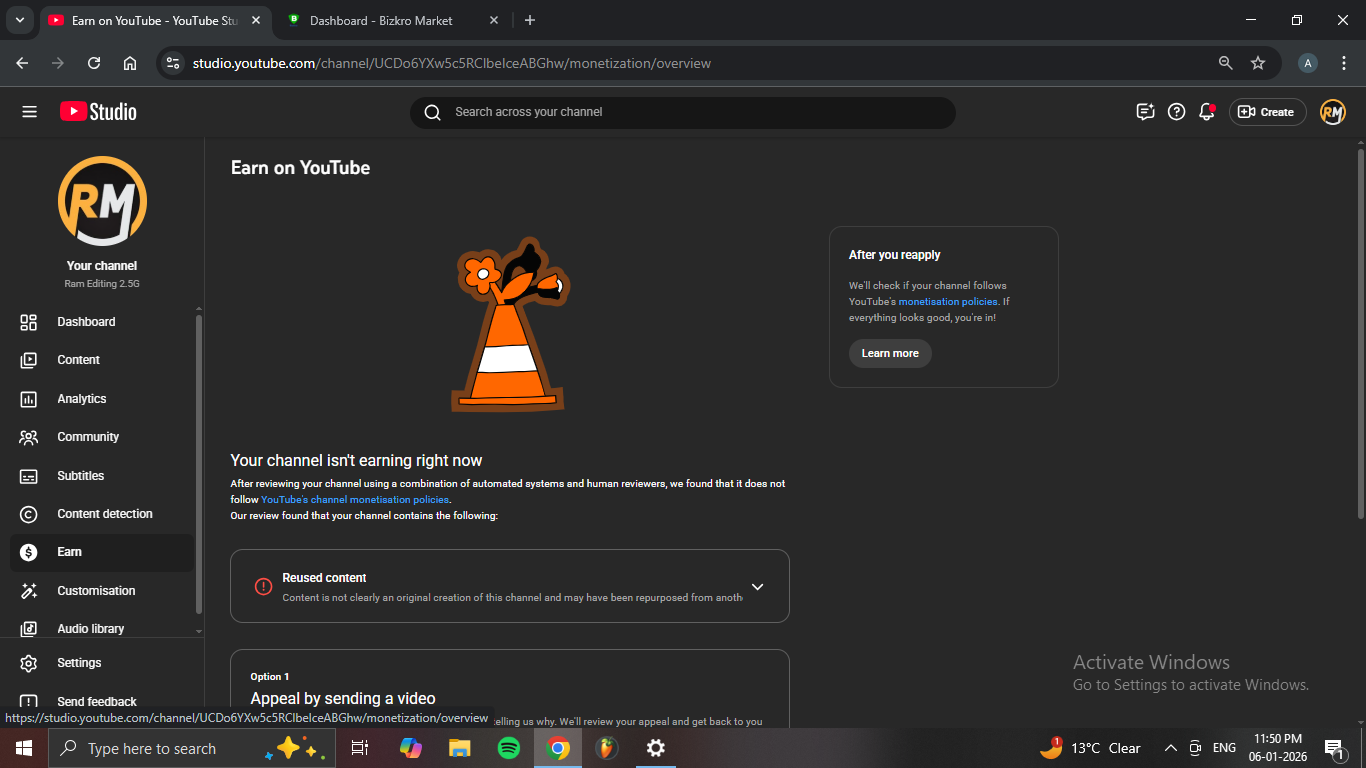Open YouTube's channel monetisation policies link
The image size is (1366, 768).
tap(355, 500)
